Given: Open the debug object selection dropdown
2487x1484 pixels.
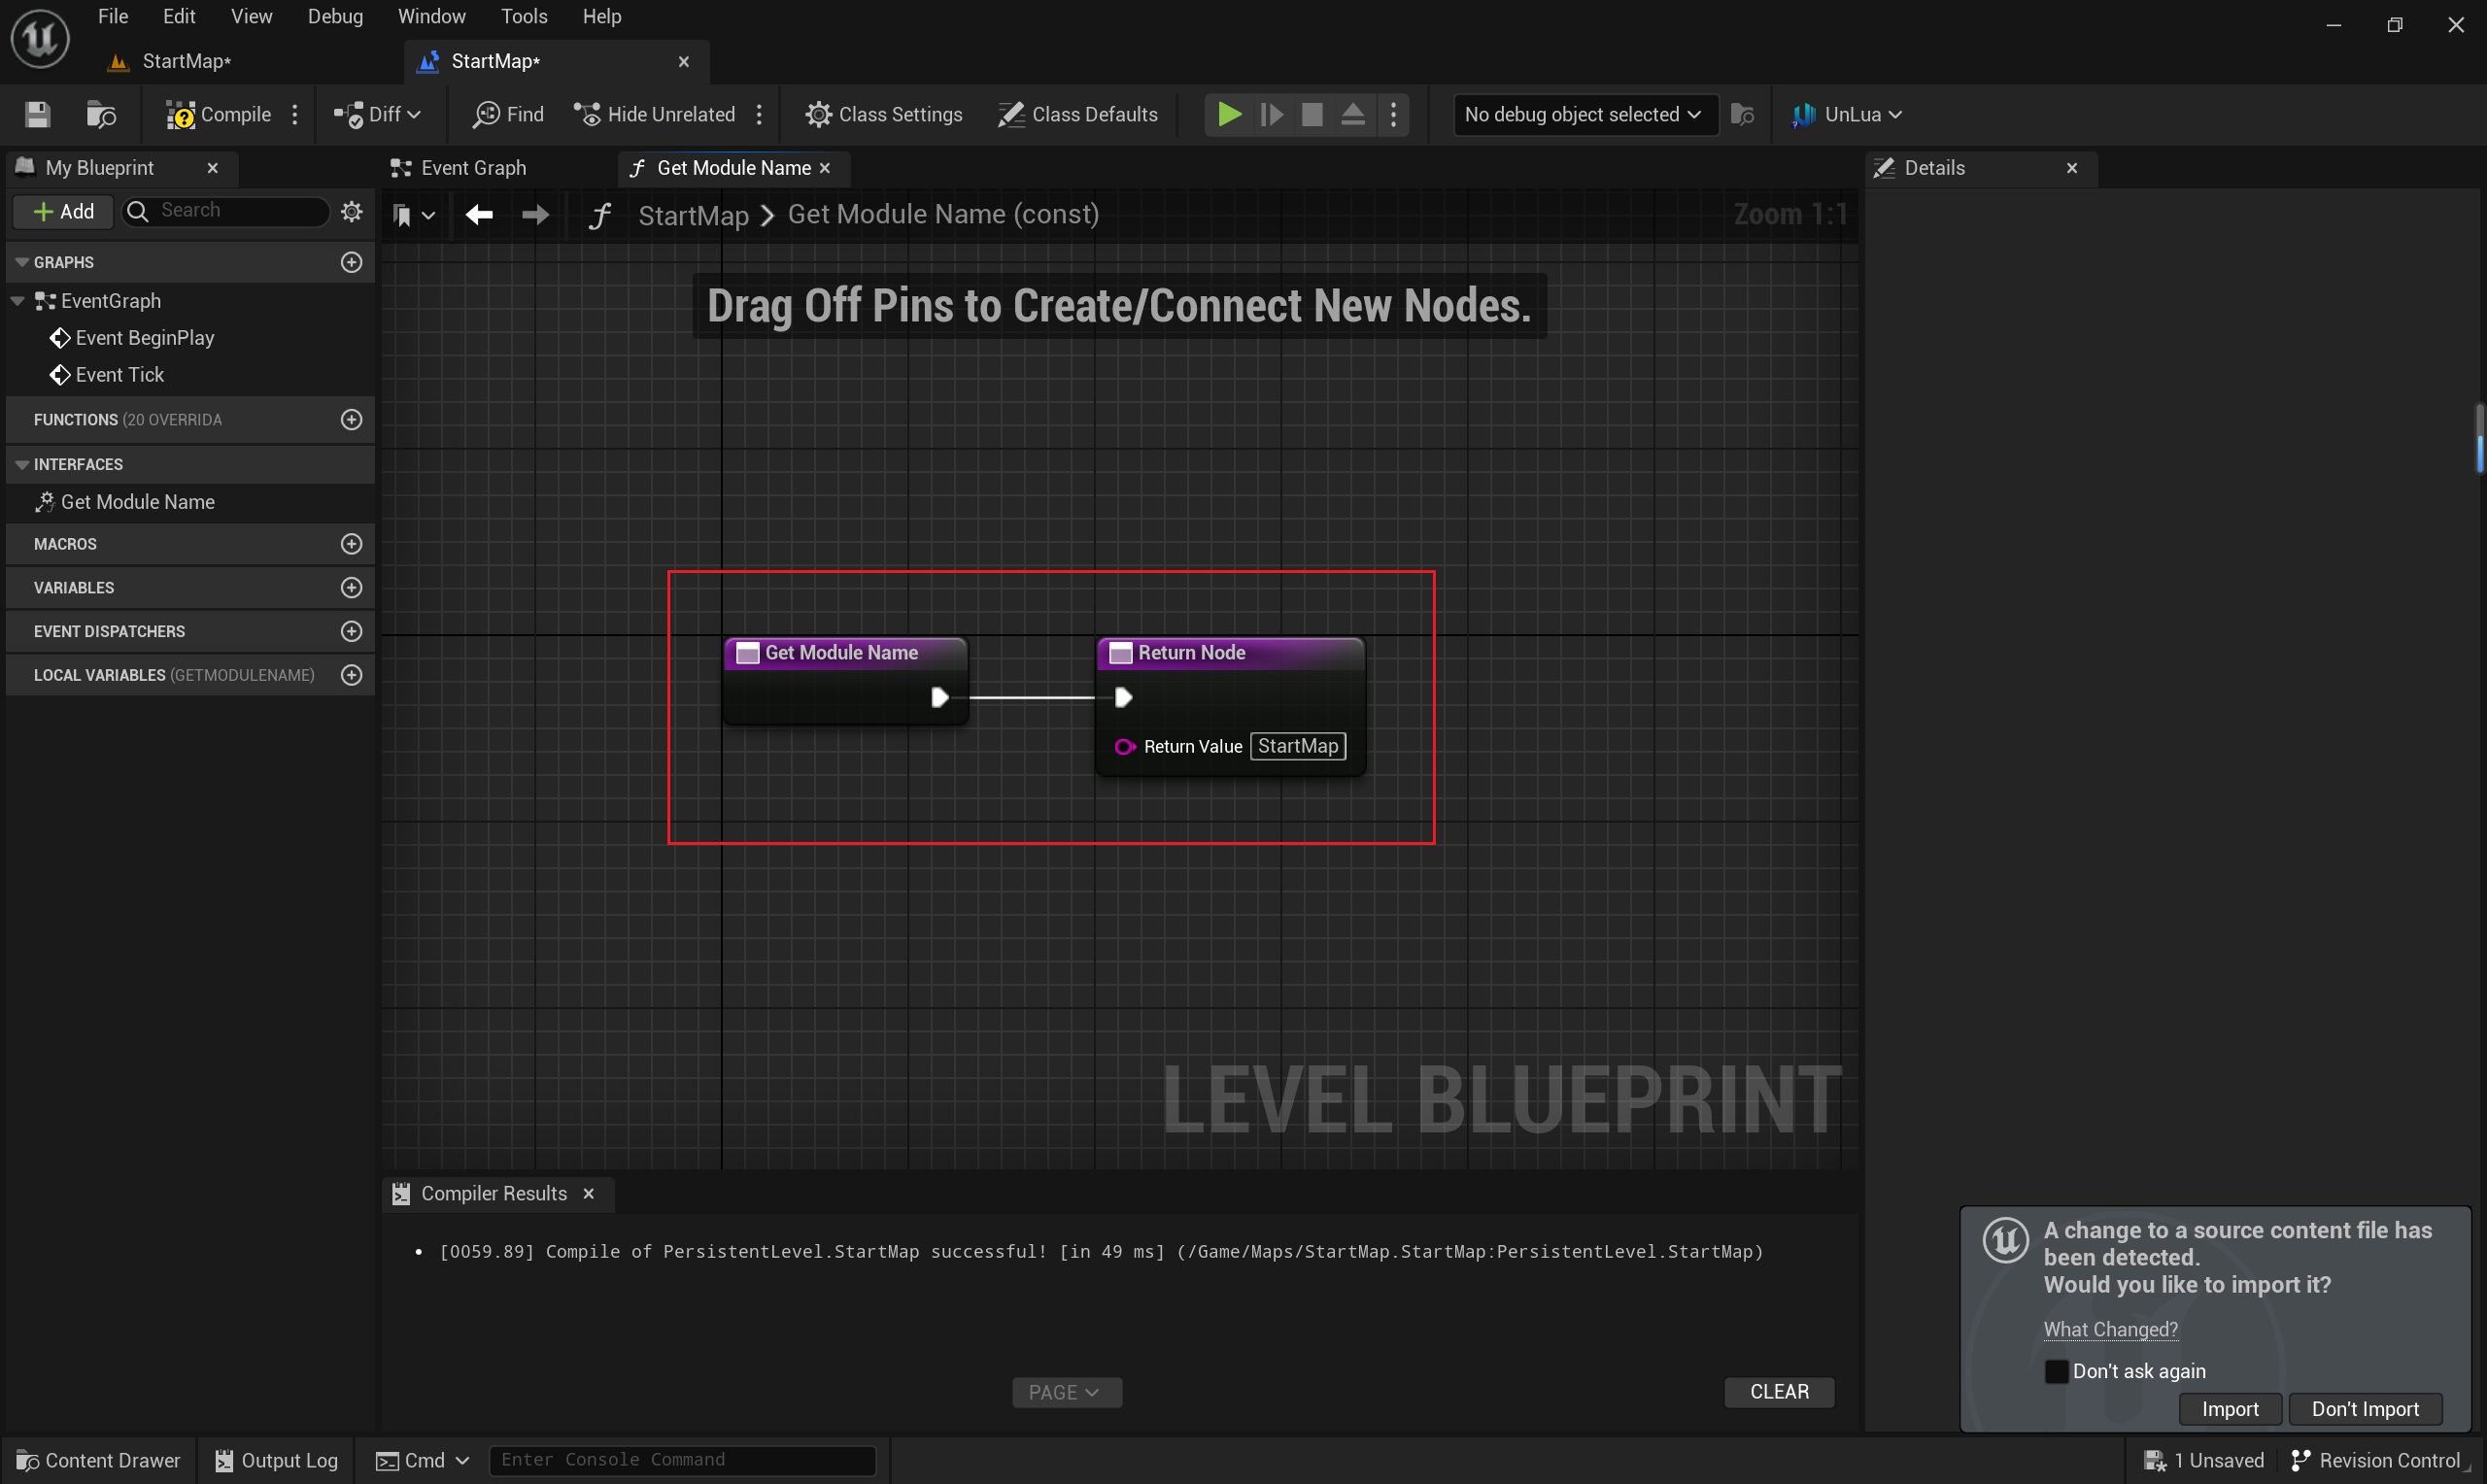Looking at the screenshot, I should (1582, 115).
